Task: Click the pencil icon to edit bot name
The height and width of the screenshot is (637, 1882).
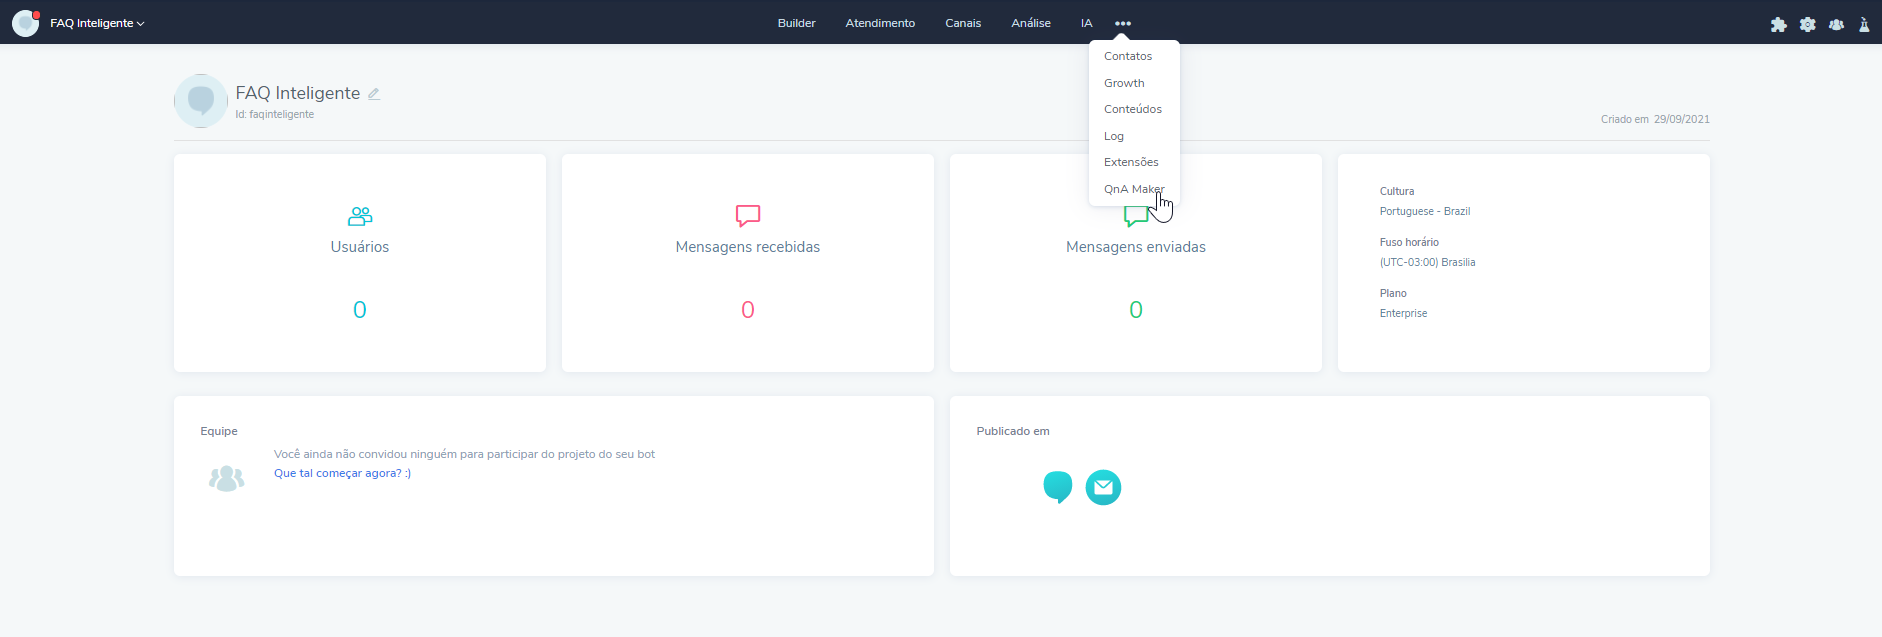Action: click(374, 94)
